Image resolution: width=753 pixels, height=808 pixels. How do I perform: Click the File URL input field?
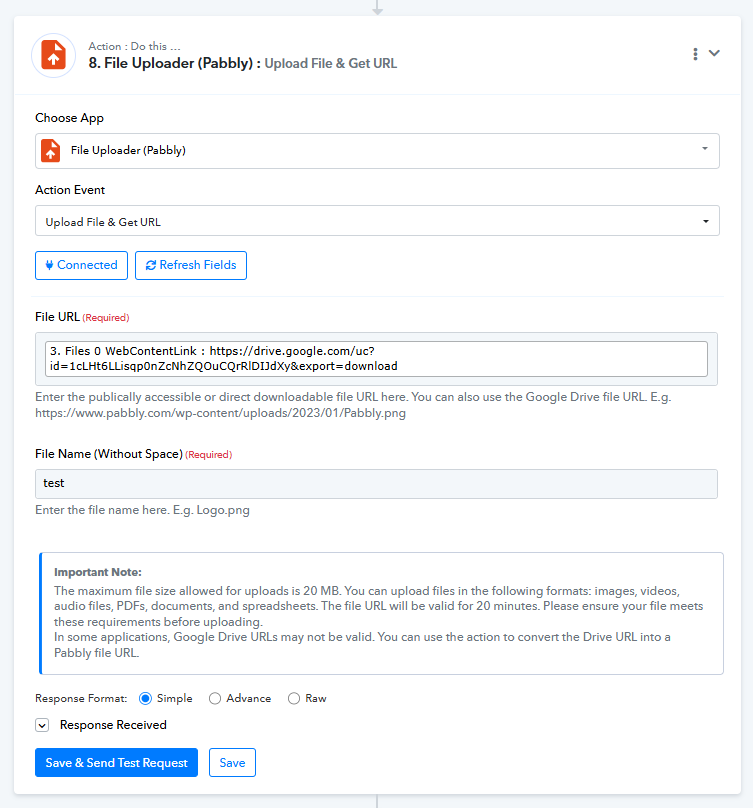pos(376,359)
